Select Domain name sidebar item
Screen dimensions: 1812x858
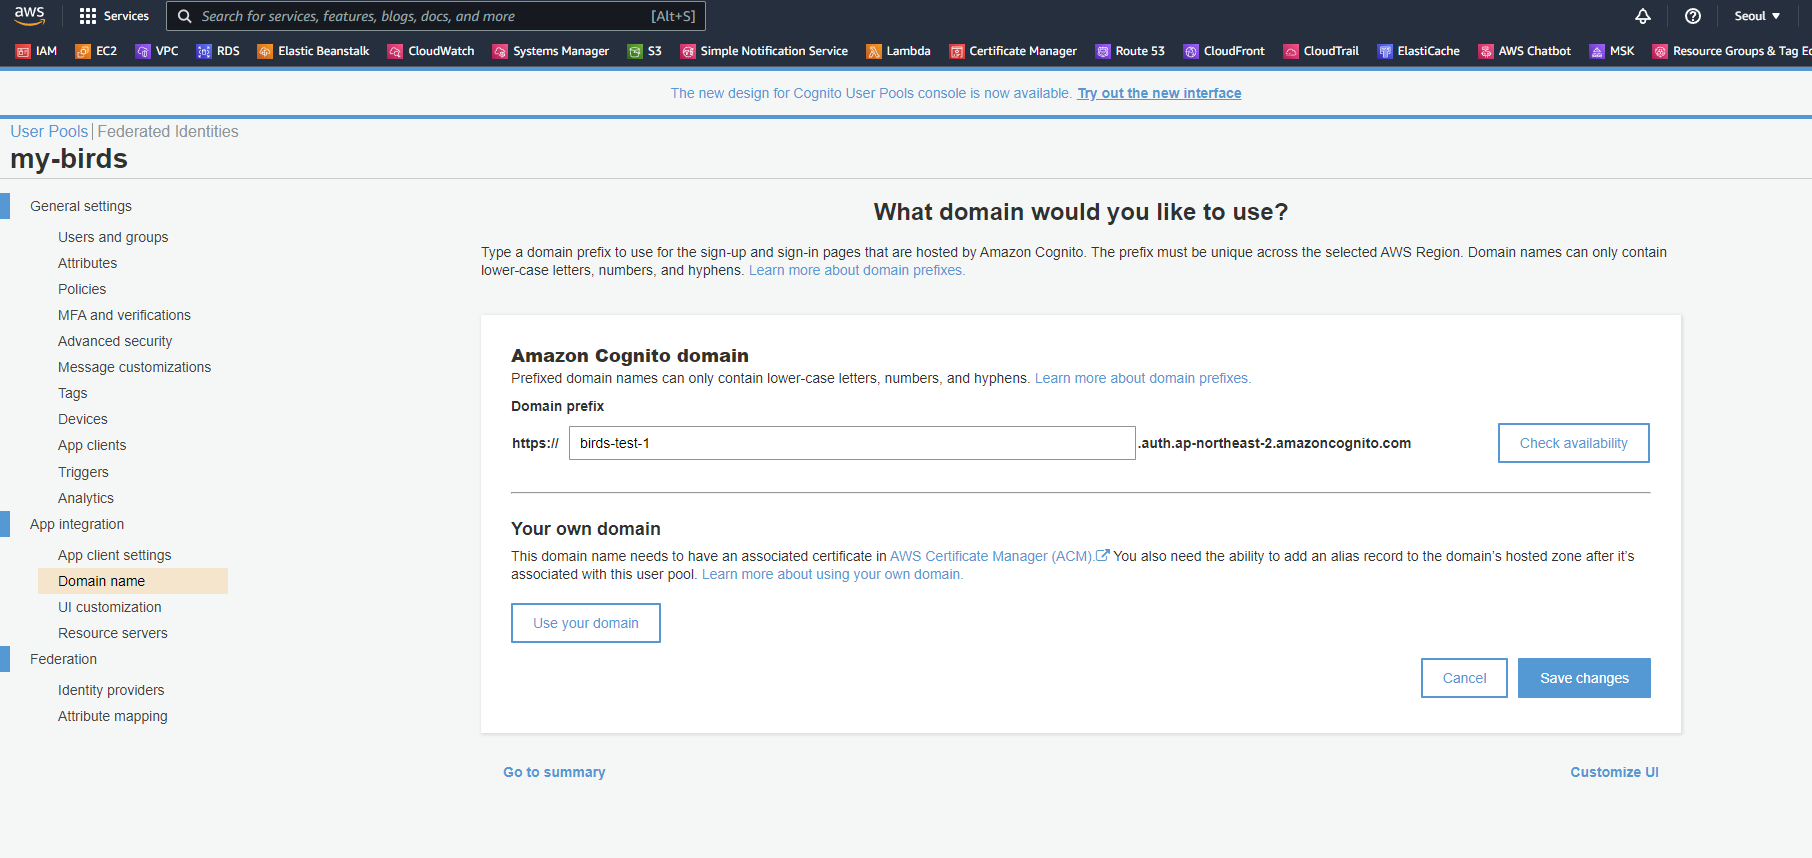coord(133,581)
